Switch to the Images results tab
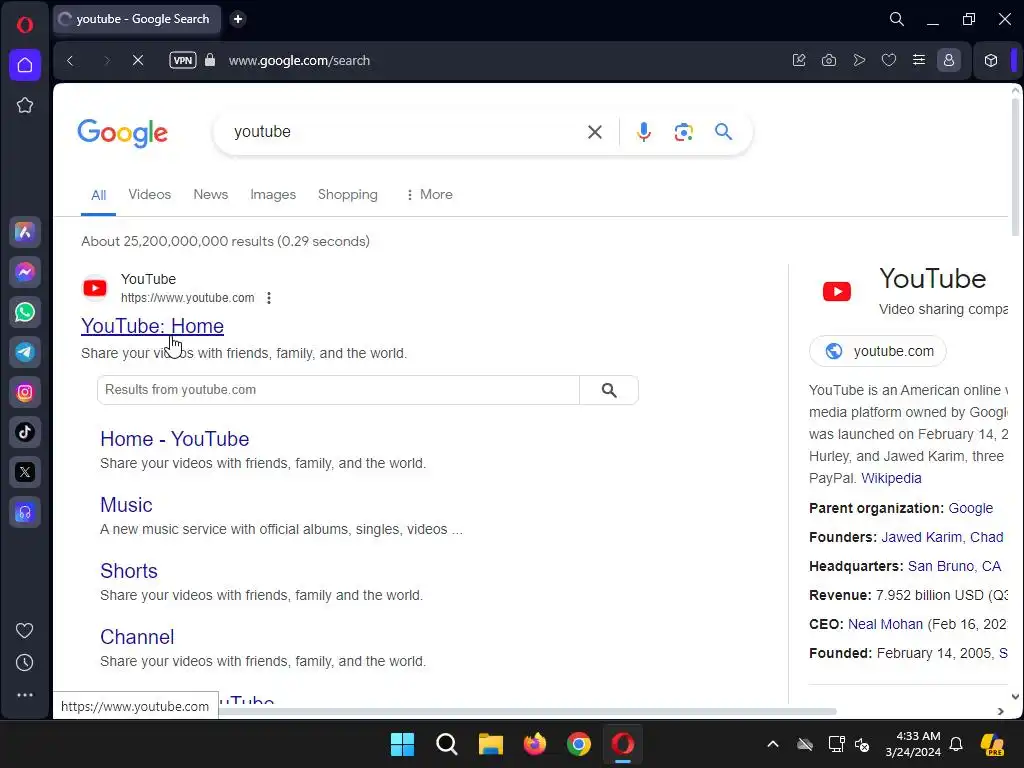The width and height of the screenshot is (1024, 768). point(273,195)
